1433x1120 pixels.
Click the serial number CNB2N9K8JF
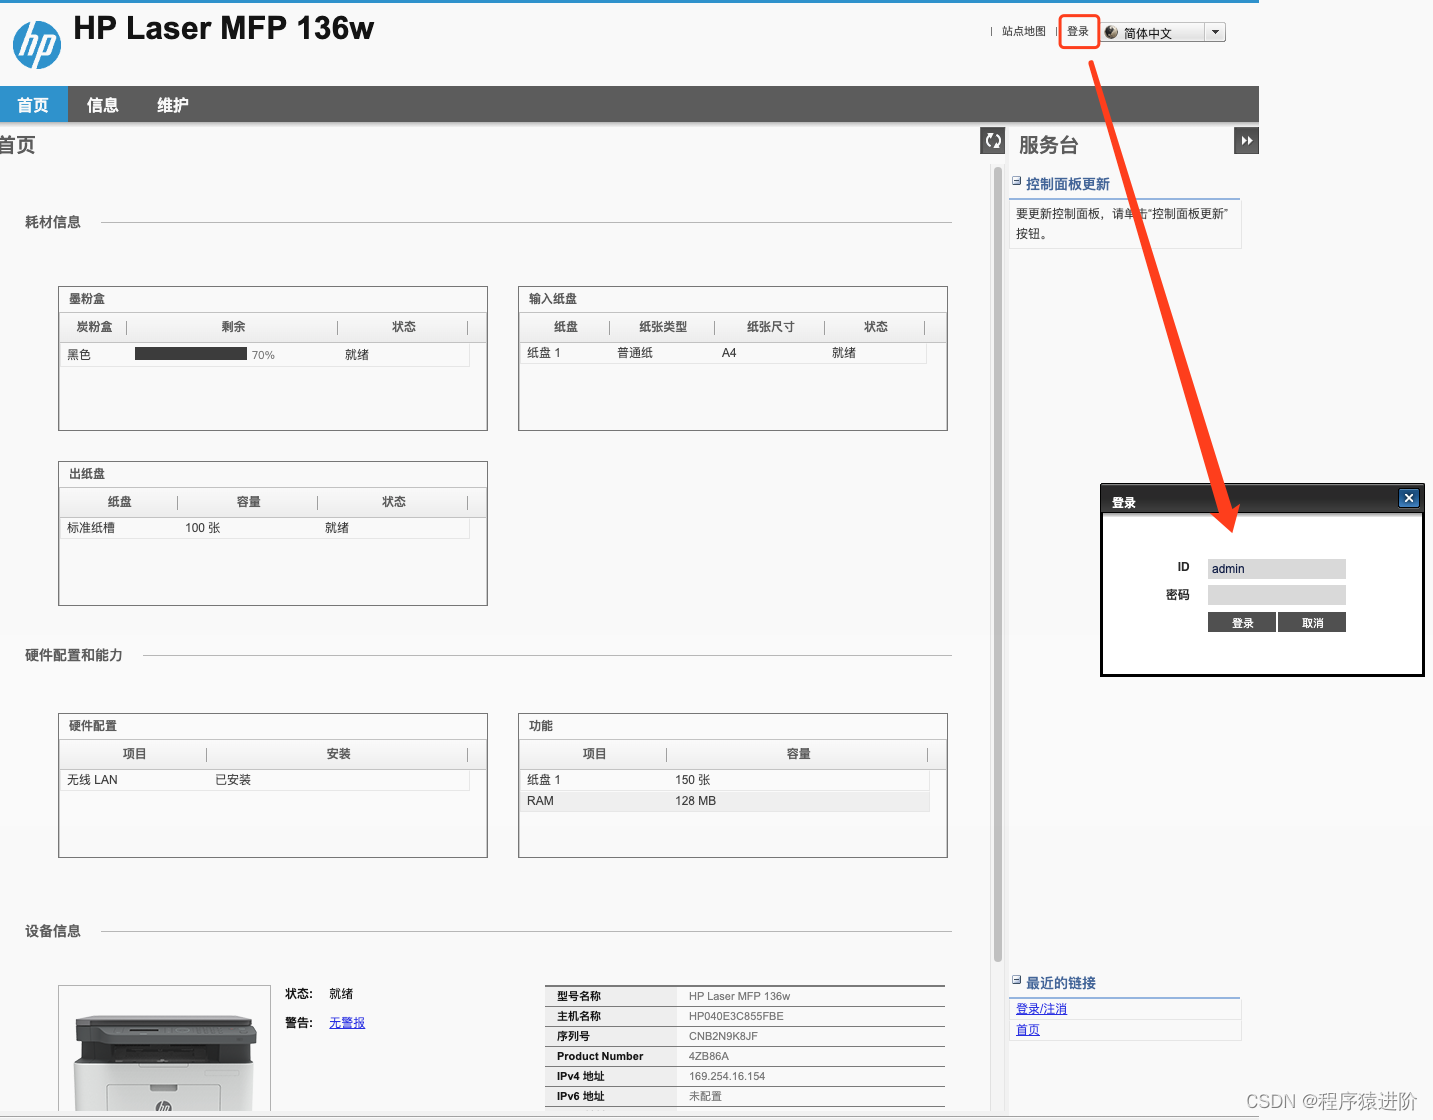pos(723,1036)
